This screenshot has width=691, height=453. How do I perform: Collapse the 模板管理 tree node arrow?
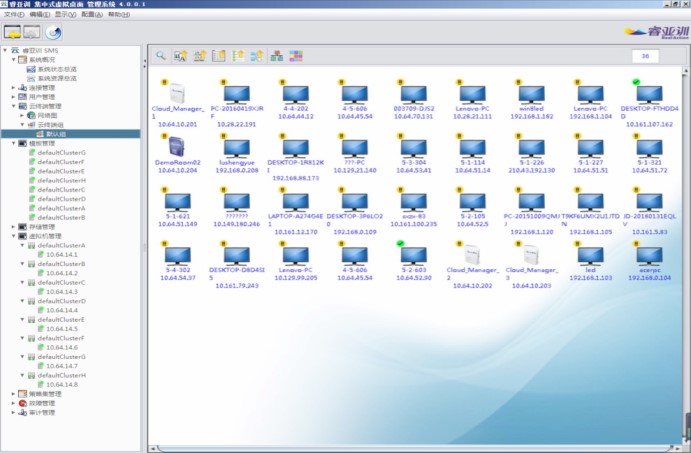click(x=14, y=143)
